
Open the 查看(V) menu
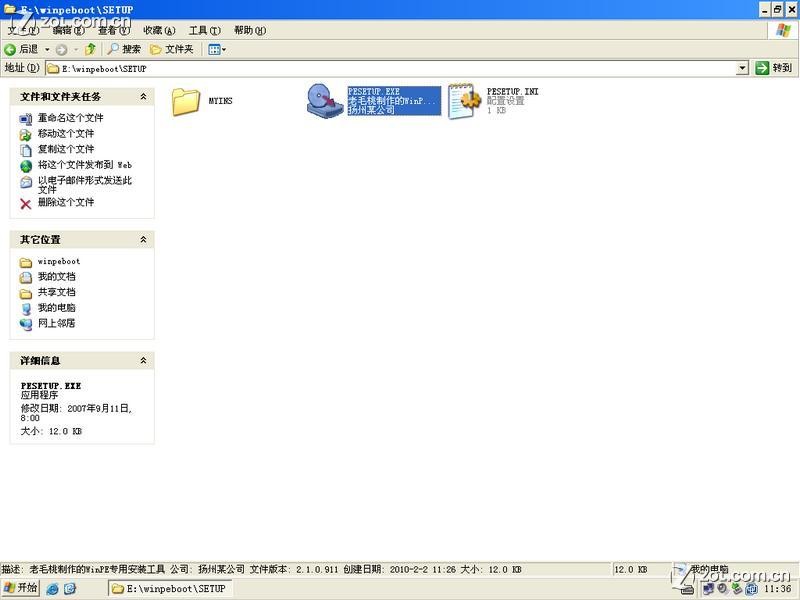click(113, 30)
